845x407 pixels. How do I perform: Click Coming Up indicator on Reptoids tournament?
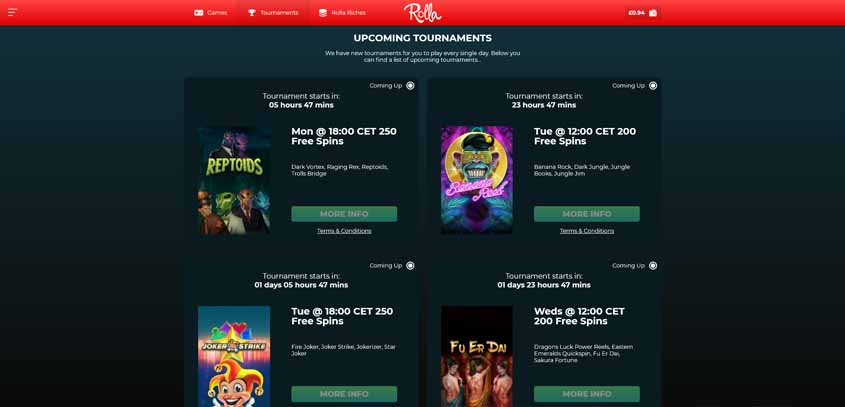click(410, 85)
